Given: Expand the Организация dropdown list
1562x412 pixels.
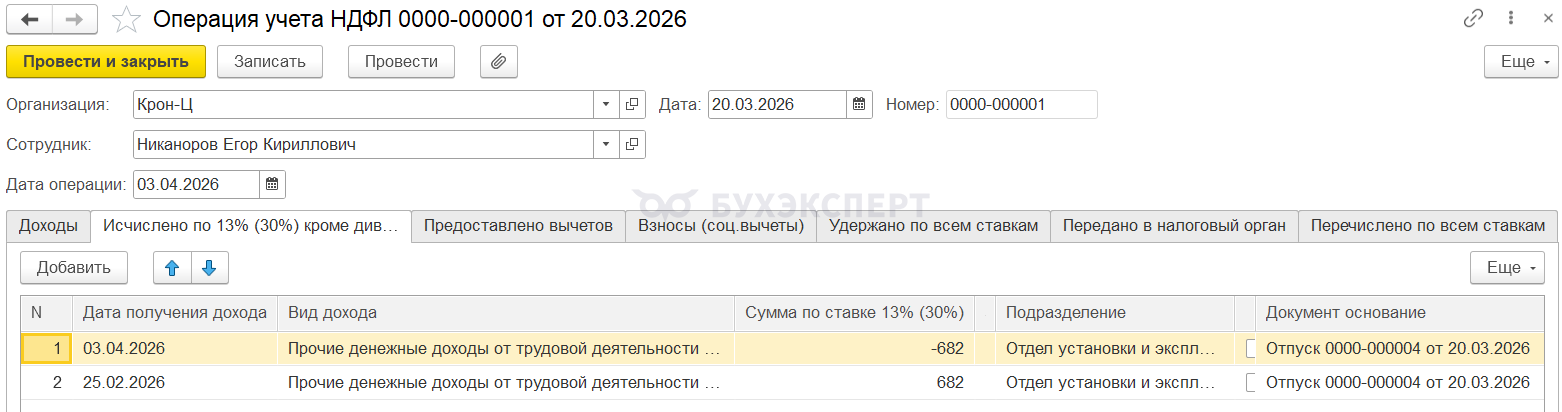Looking at the screenshot, I should [x=606, y=104].
